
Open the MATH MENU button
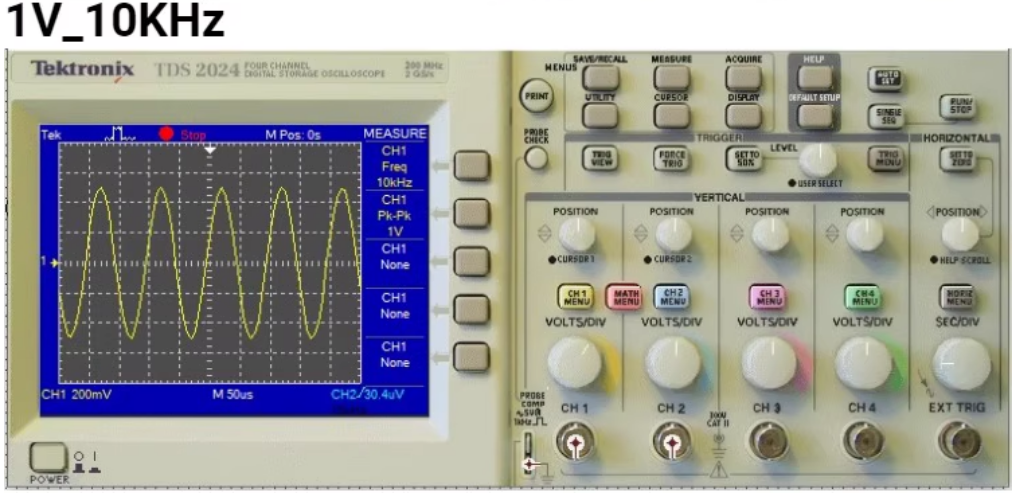coord(626,297)
